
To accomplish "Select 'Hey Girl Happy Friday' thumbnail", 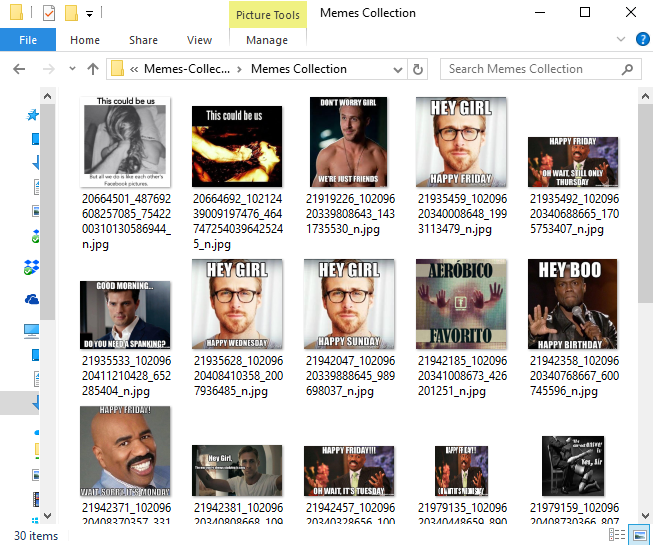I will pos(461,142).
